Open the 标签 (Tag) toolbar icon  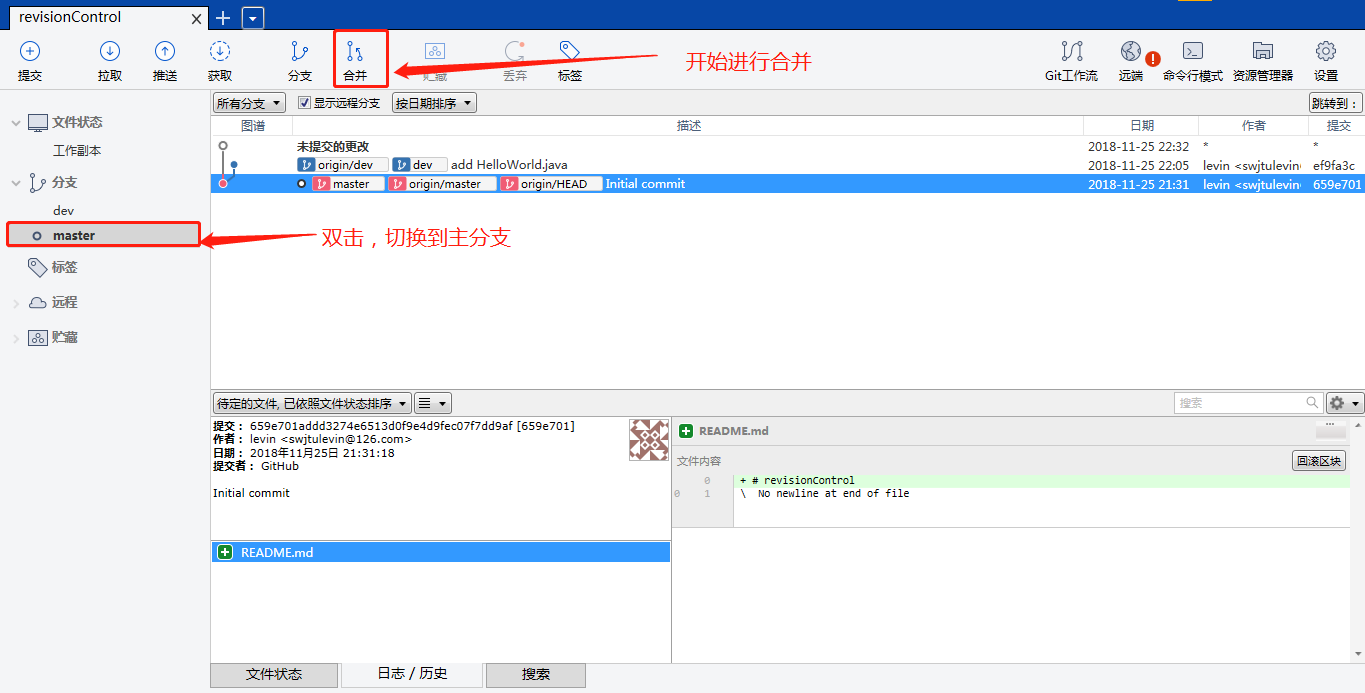(x=570, y=51)
